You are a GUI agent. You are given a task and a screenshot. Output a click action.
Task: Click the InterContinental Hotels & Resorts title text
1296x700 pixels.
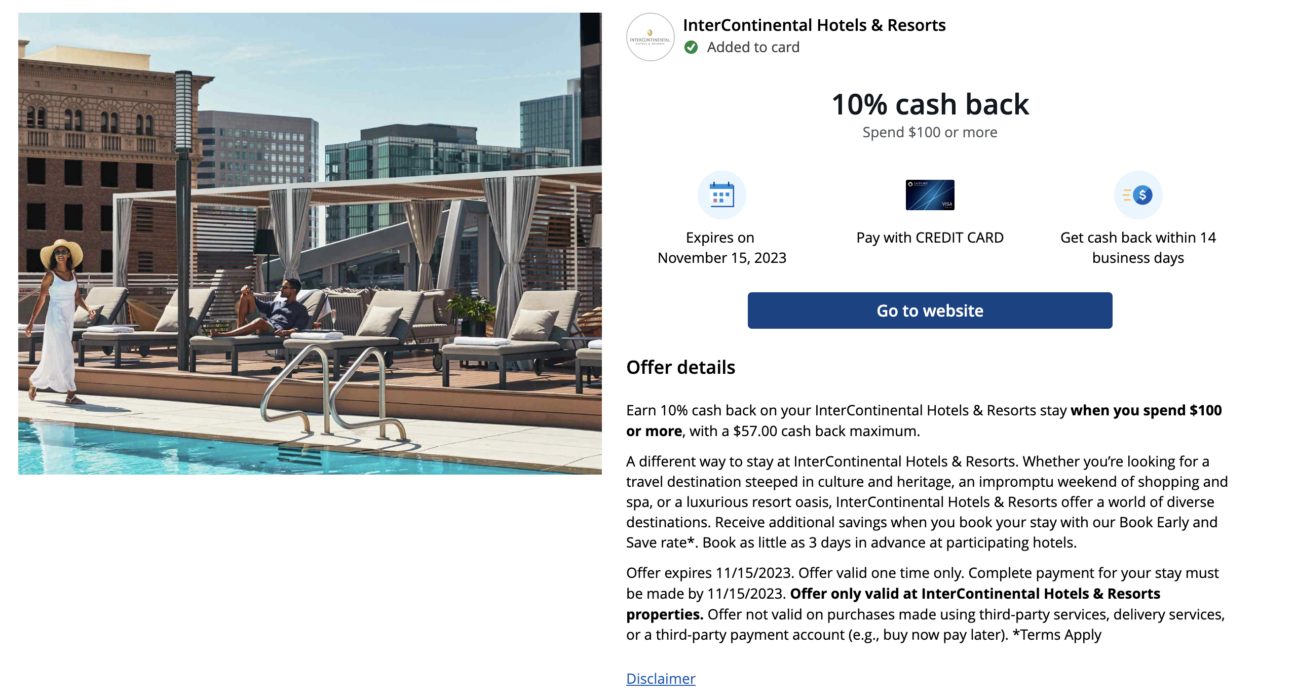815,24
